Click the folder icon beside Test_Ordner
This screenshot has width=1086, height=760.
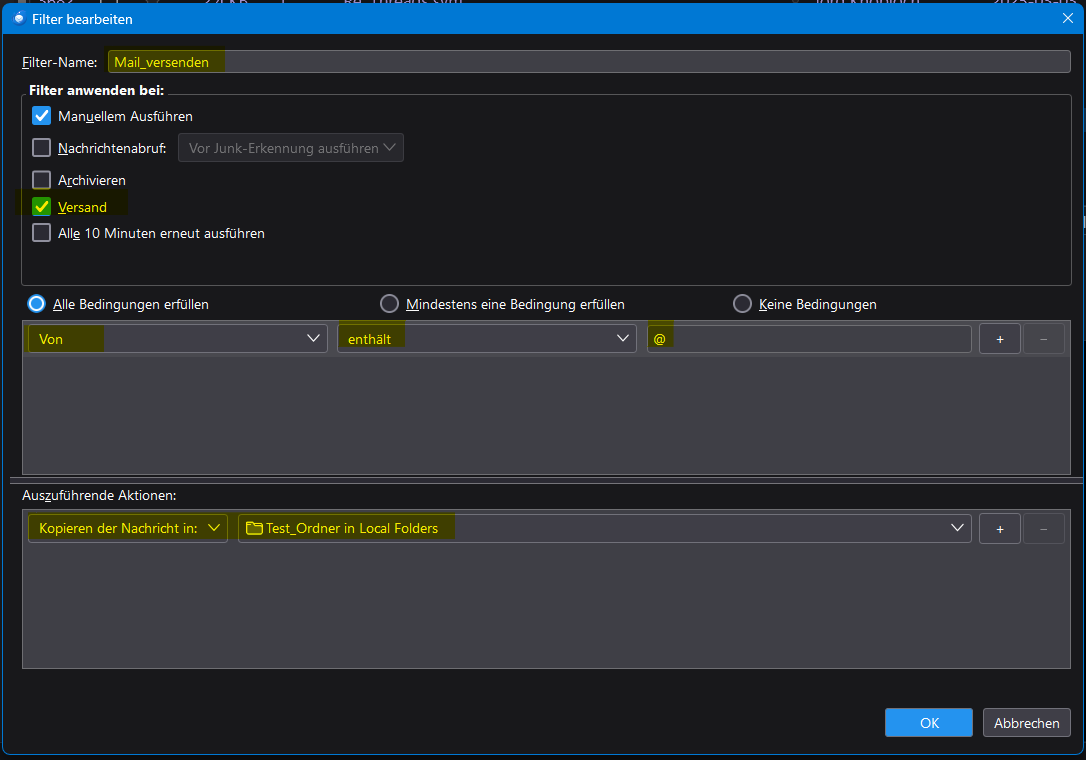point(254,528)
